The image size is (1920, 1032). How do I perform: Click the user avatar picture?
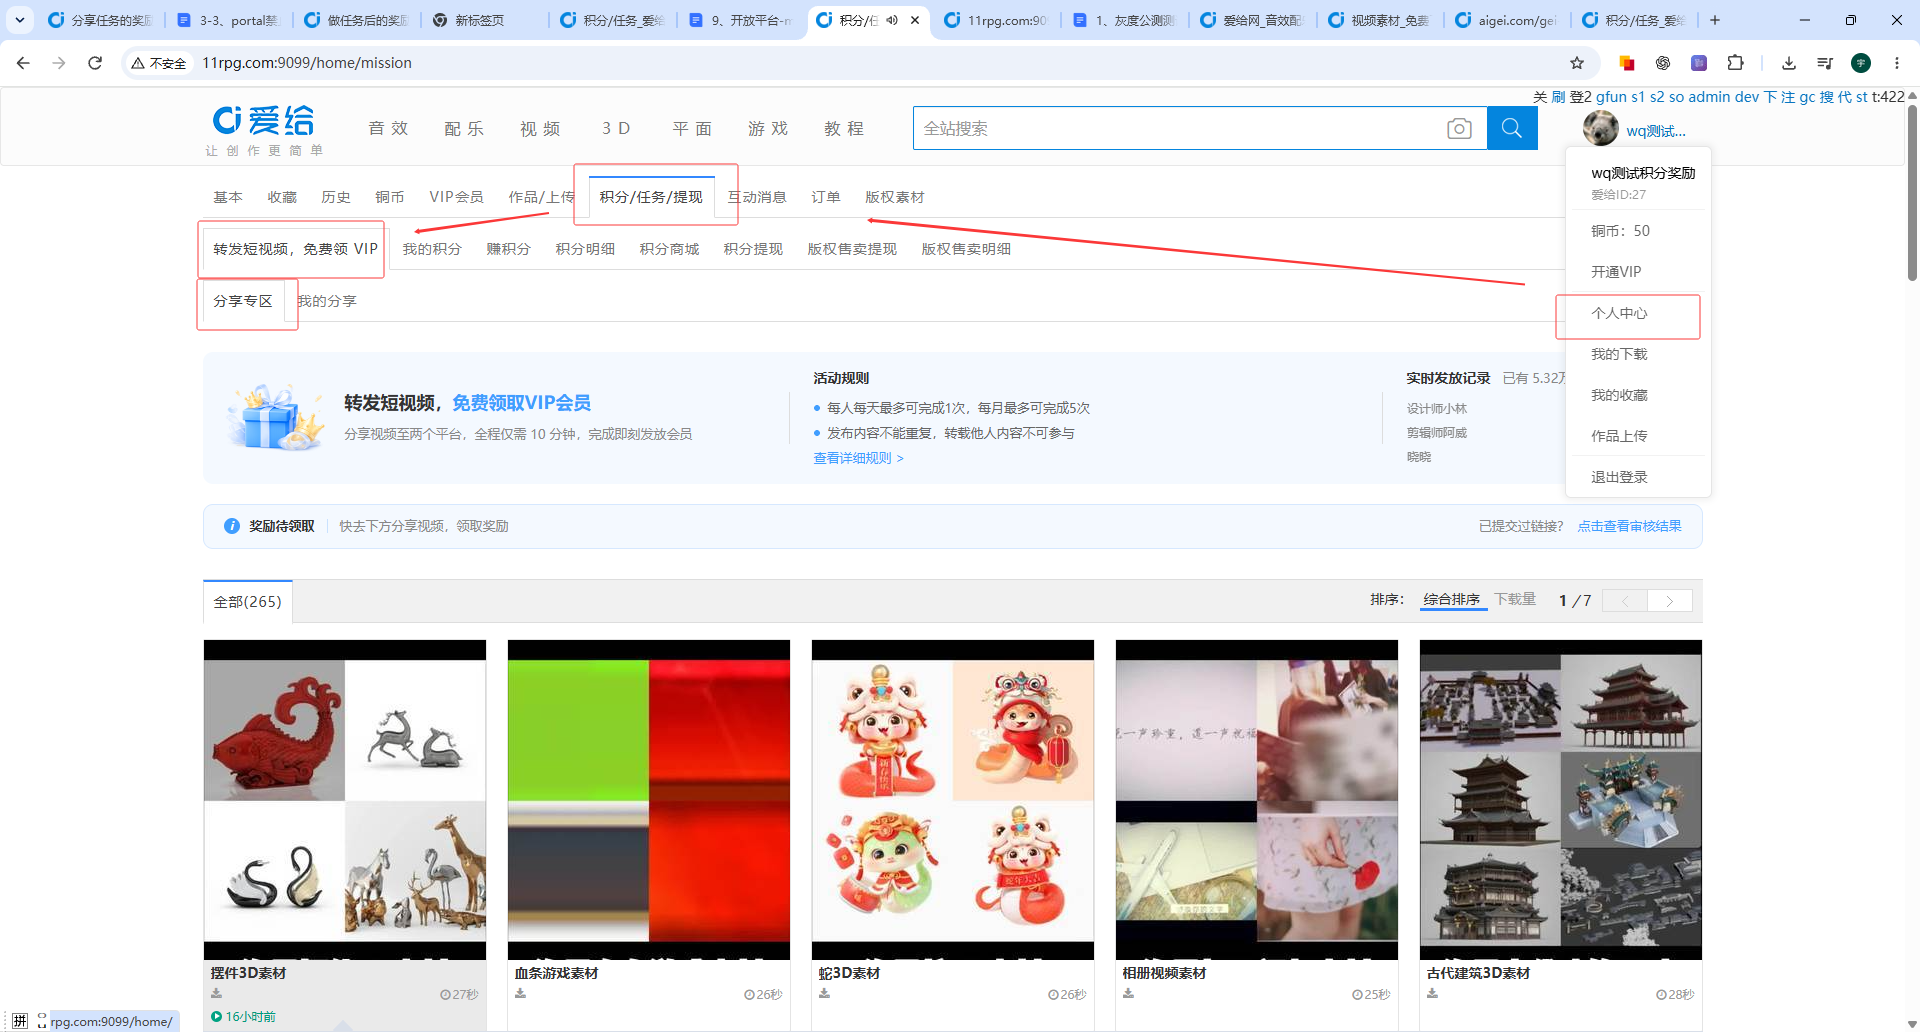pyautogui.click(x=1601, y=128)
